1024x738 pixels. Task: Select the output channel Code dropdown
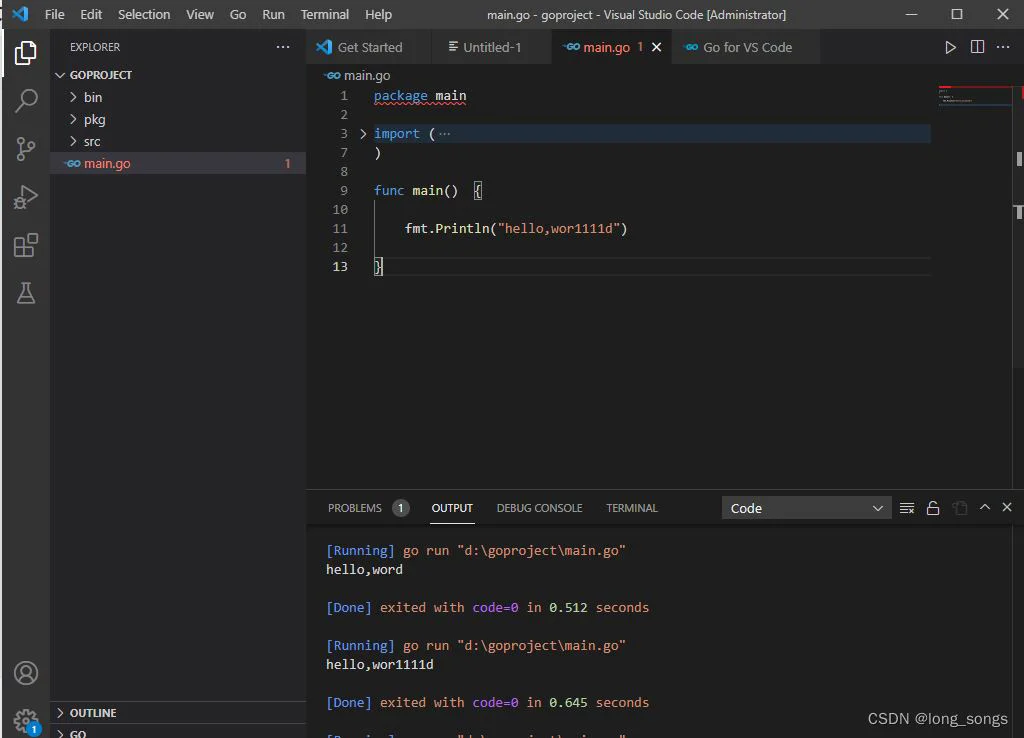807,508
